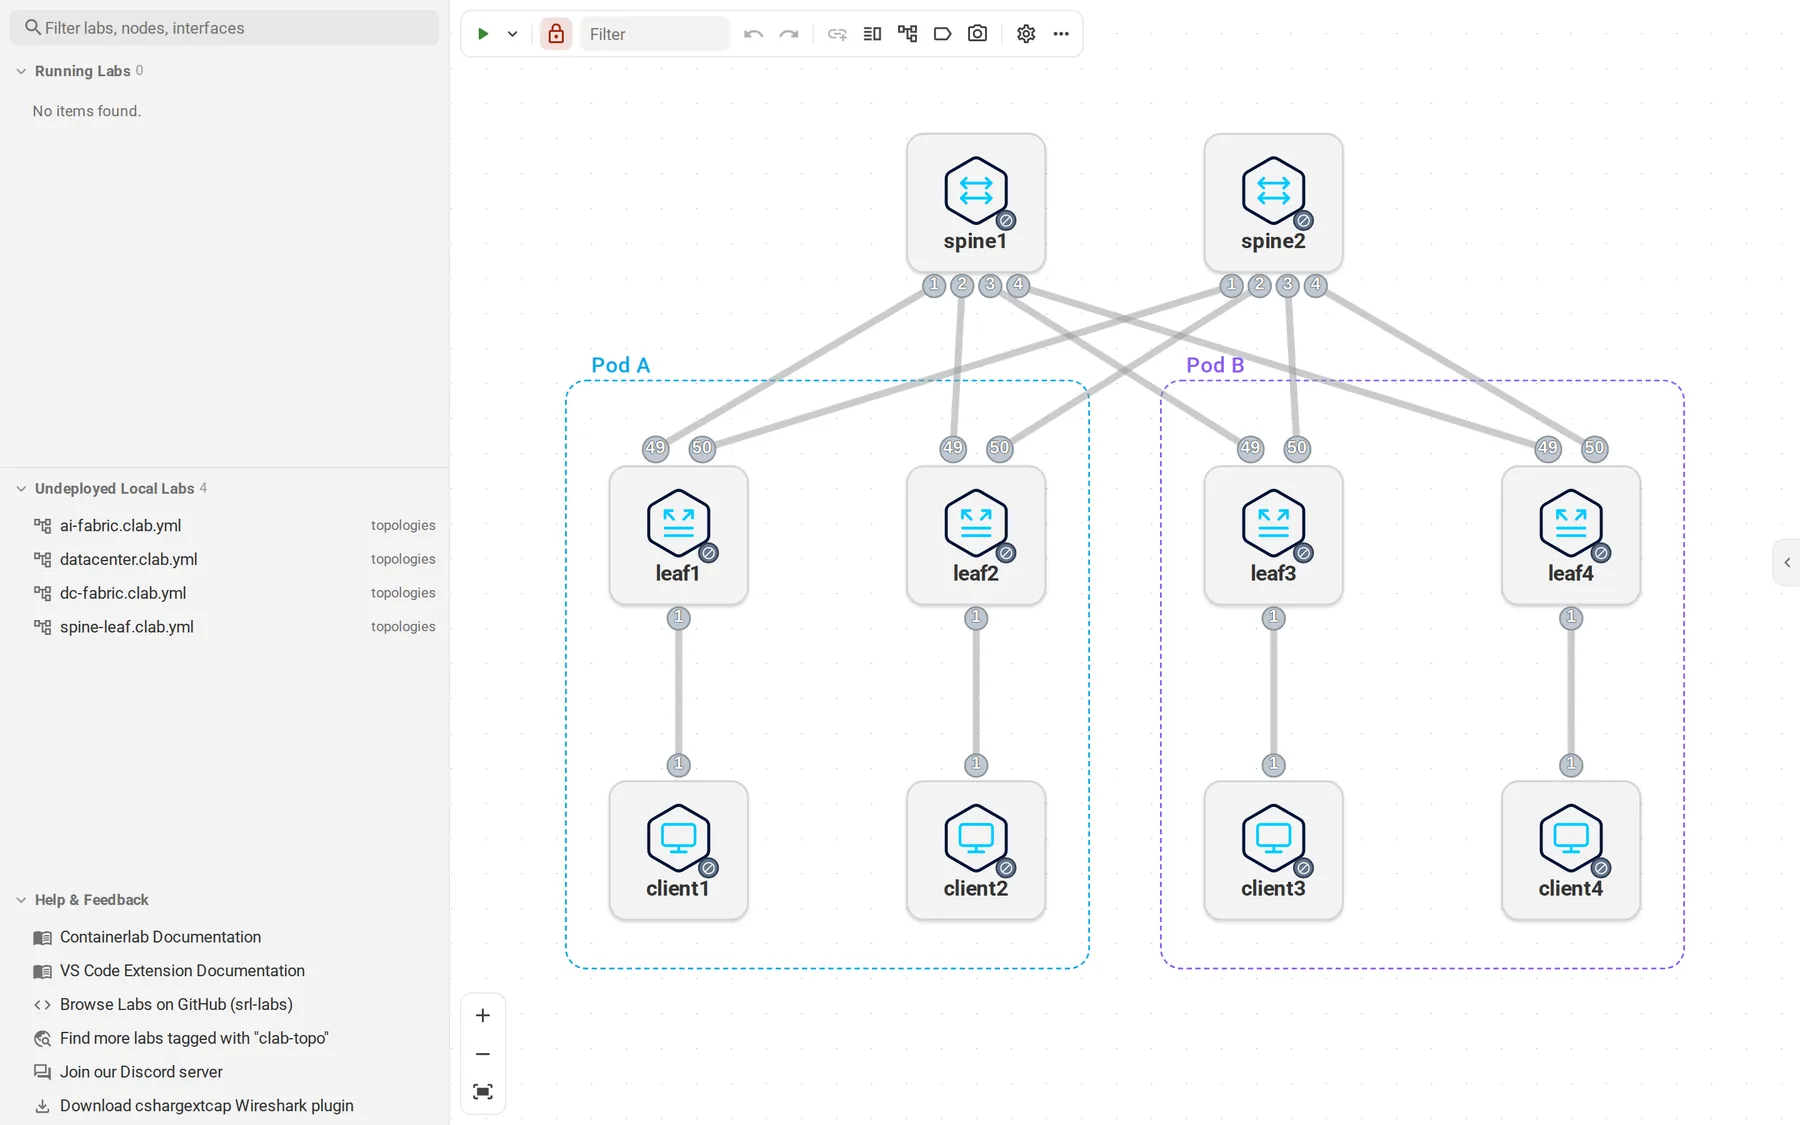Click interface 1 on spine1
The height and width of the screenshot is (1125, 1800).
(934, 285)
